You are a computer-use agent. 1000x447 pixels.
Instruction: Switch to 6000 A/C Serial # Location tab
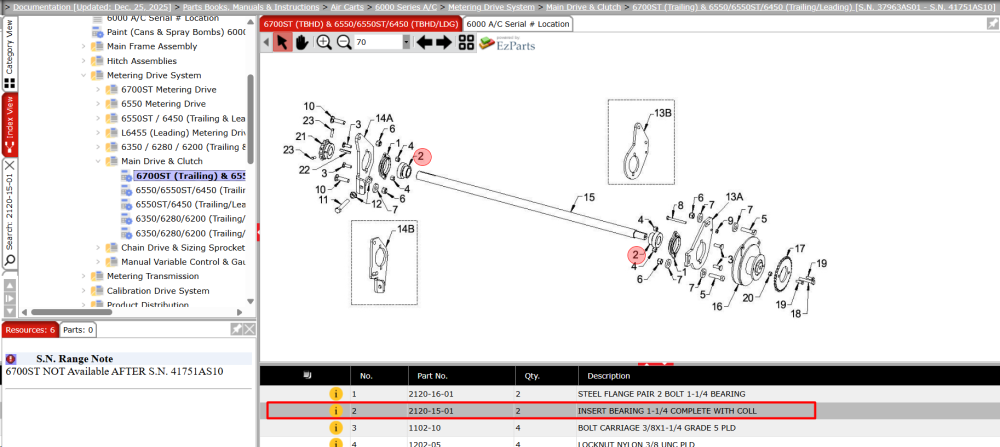tap(517, 24)
